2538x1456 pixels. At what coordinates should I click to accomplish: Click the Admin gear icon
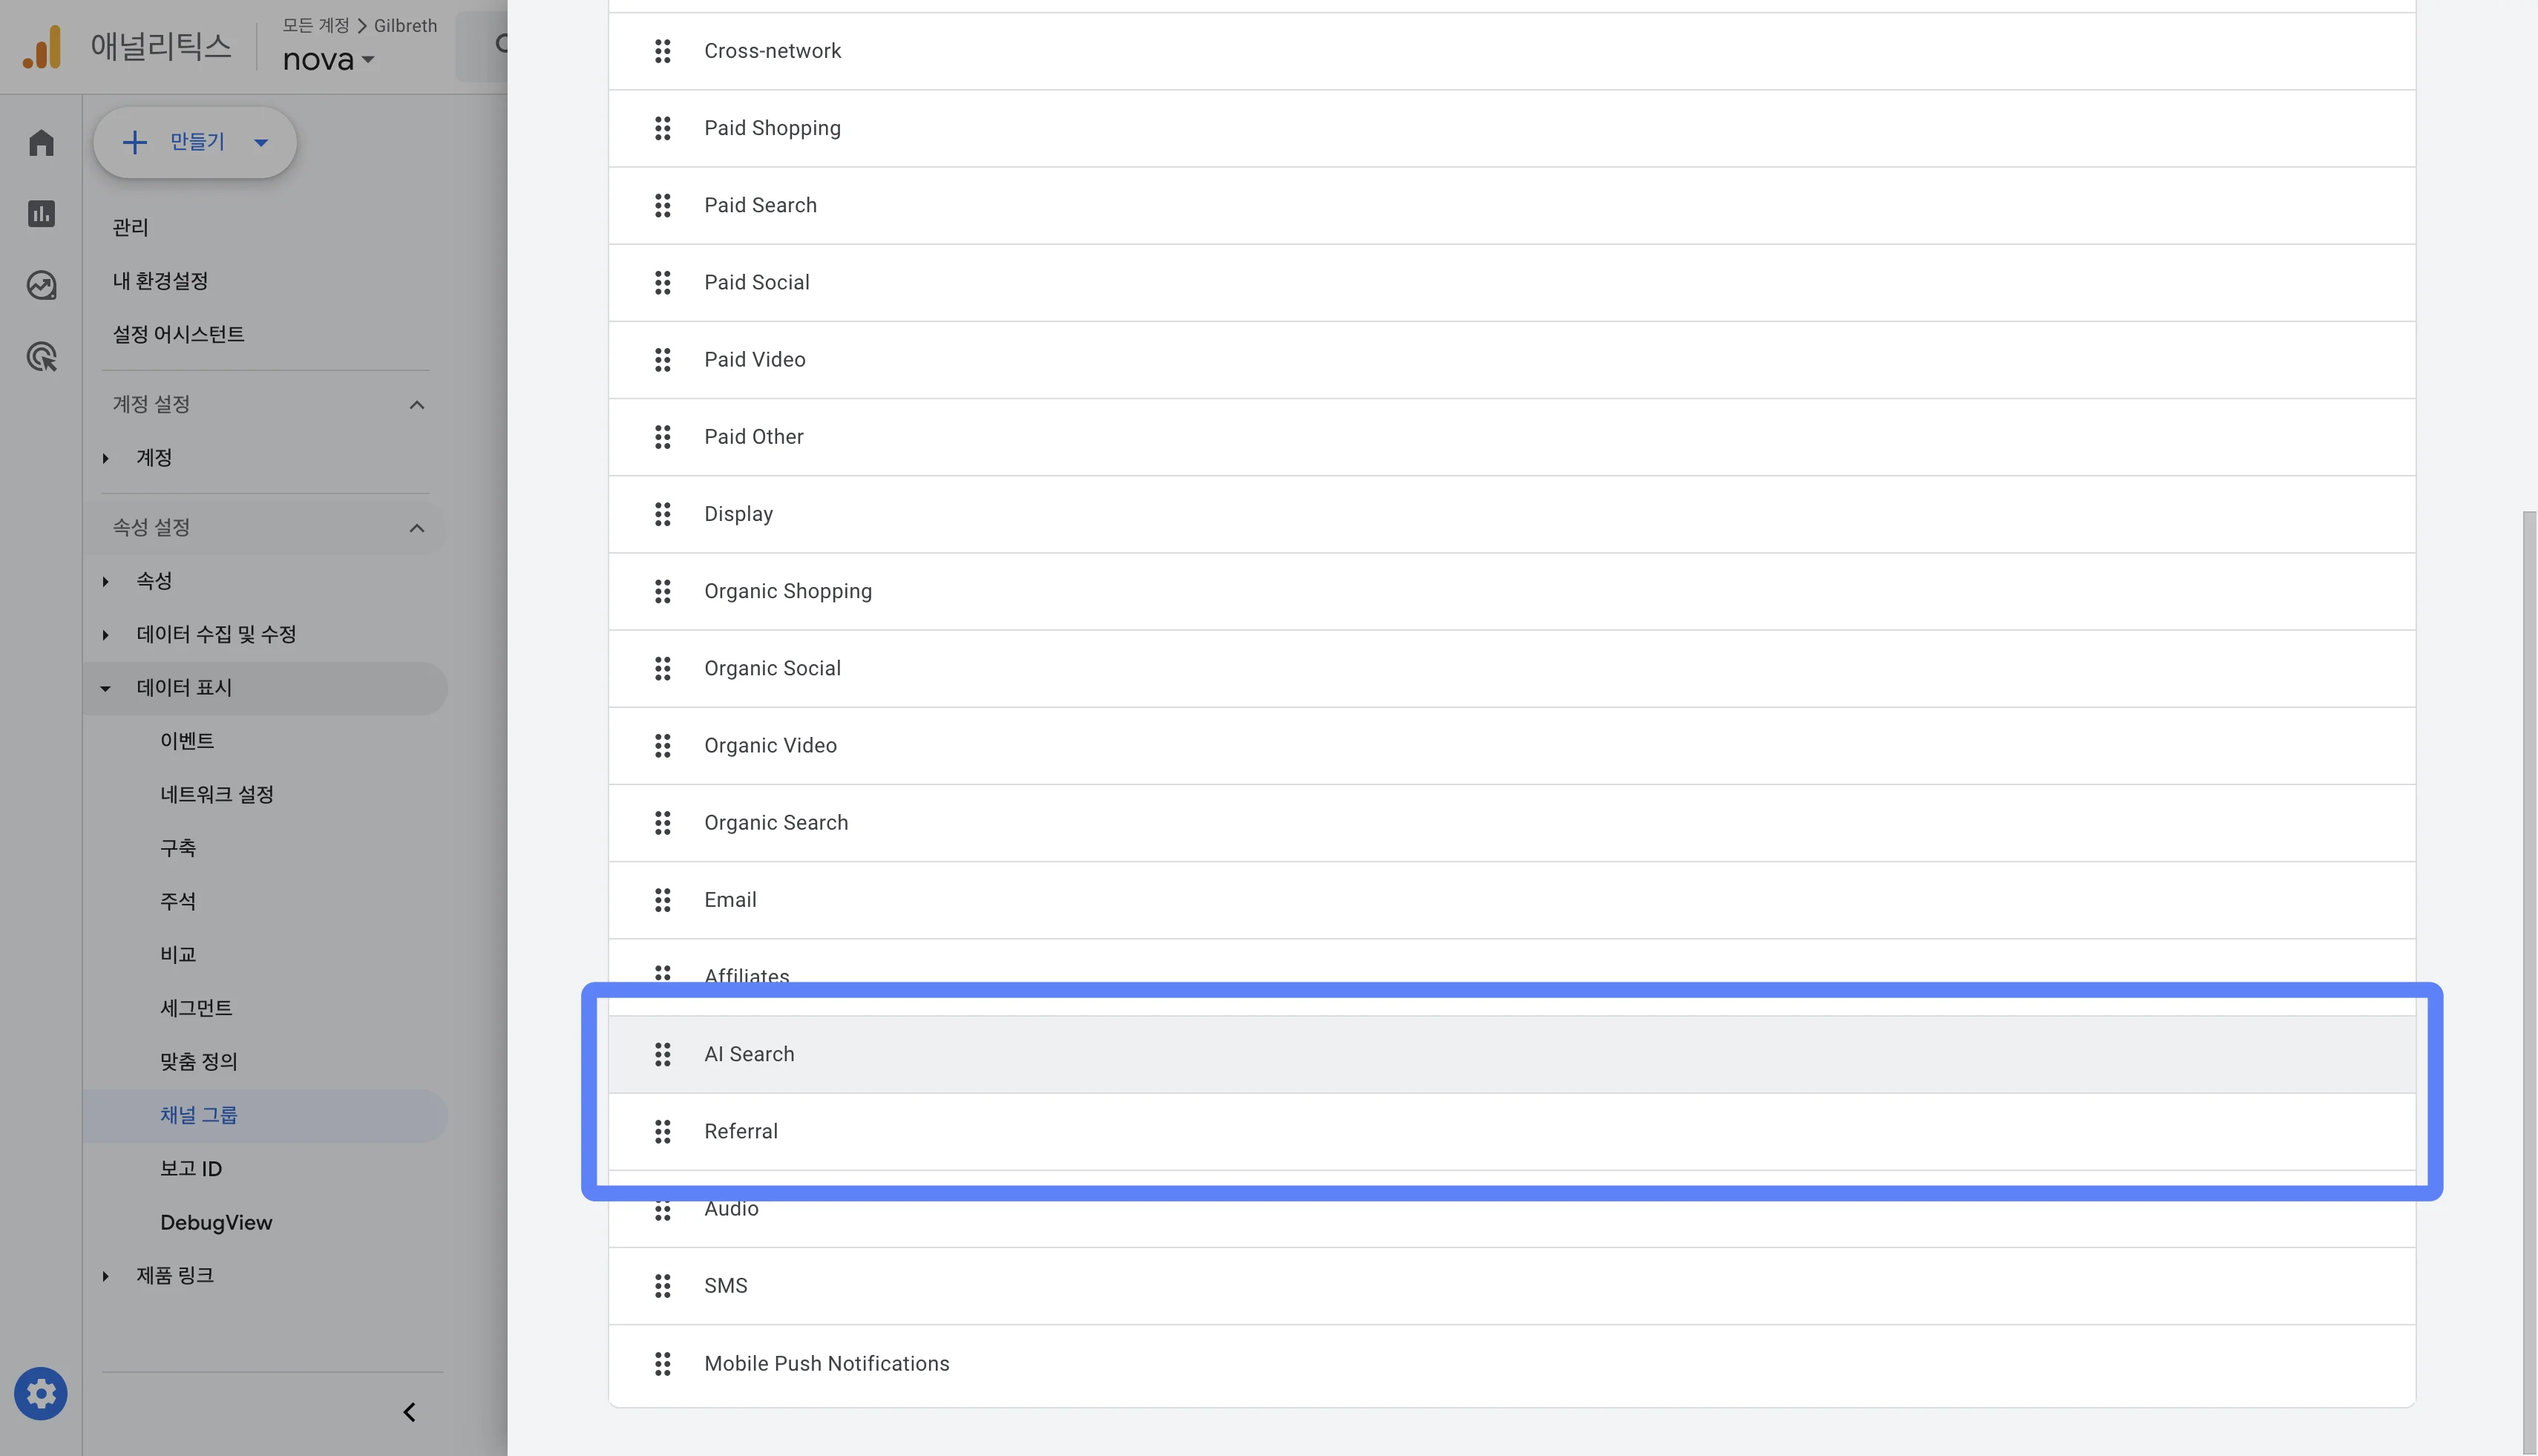pyautogui.click(x=41, y=1393)
